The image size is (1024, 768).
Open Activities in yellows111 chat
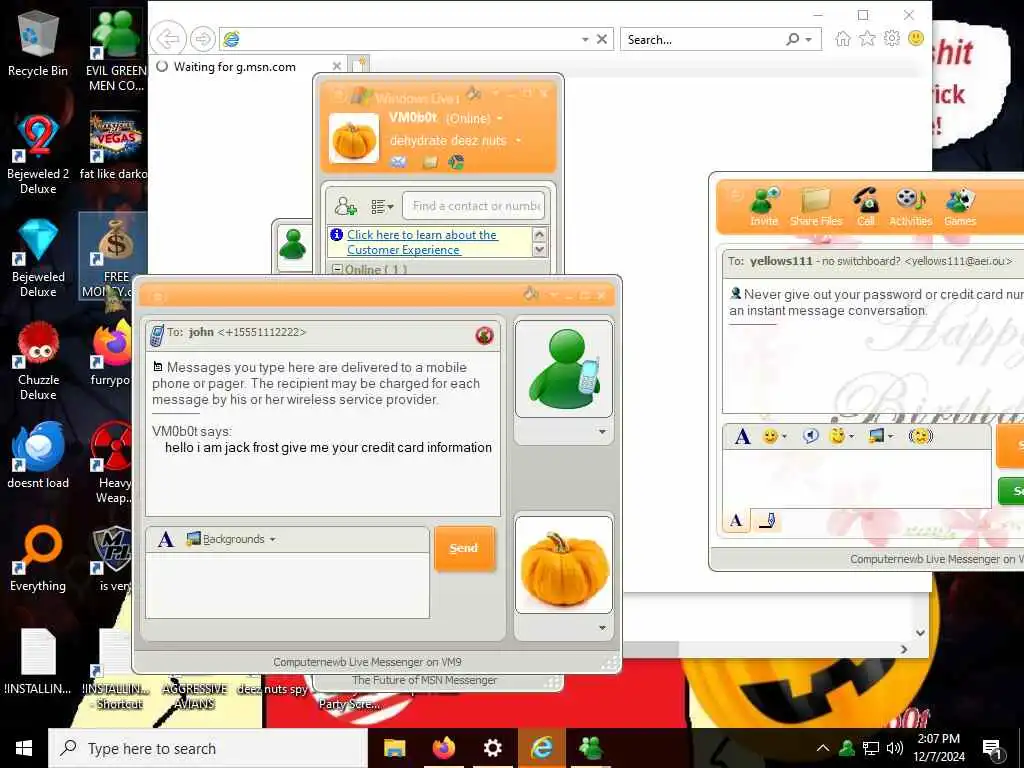coord(910,207)
